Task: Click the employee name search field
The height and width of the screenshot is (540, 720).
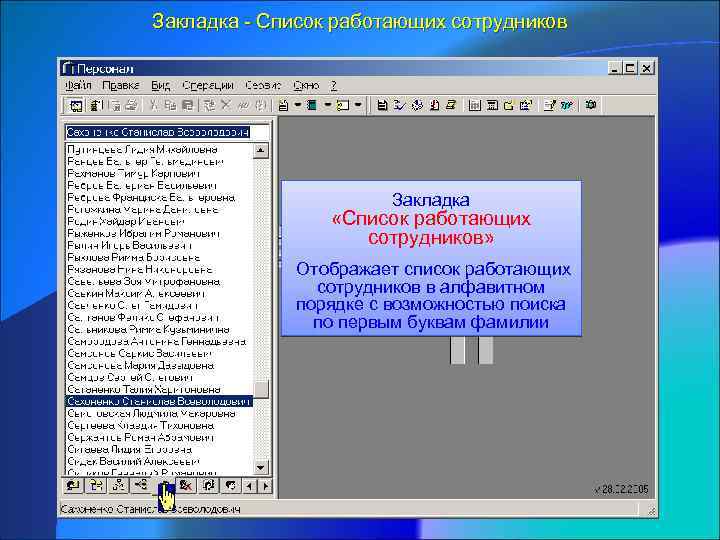Action: pyautogui.click(x=168, y=132)
